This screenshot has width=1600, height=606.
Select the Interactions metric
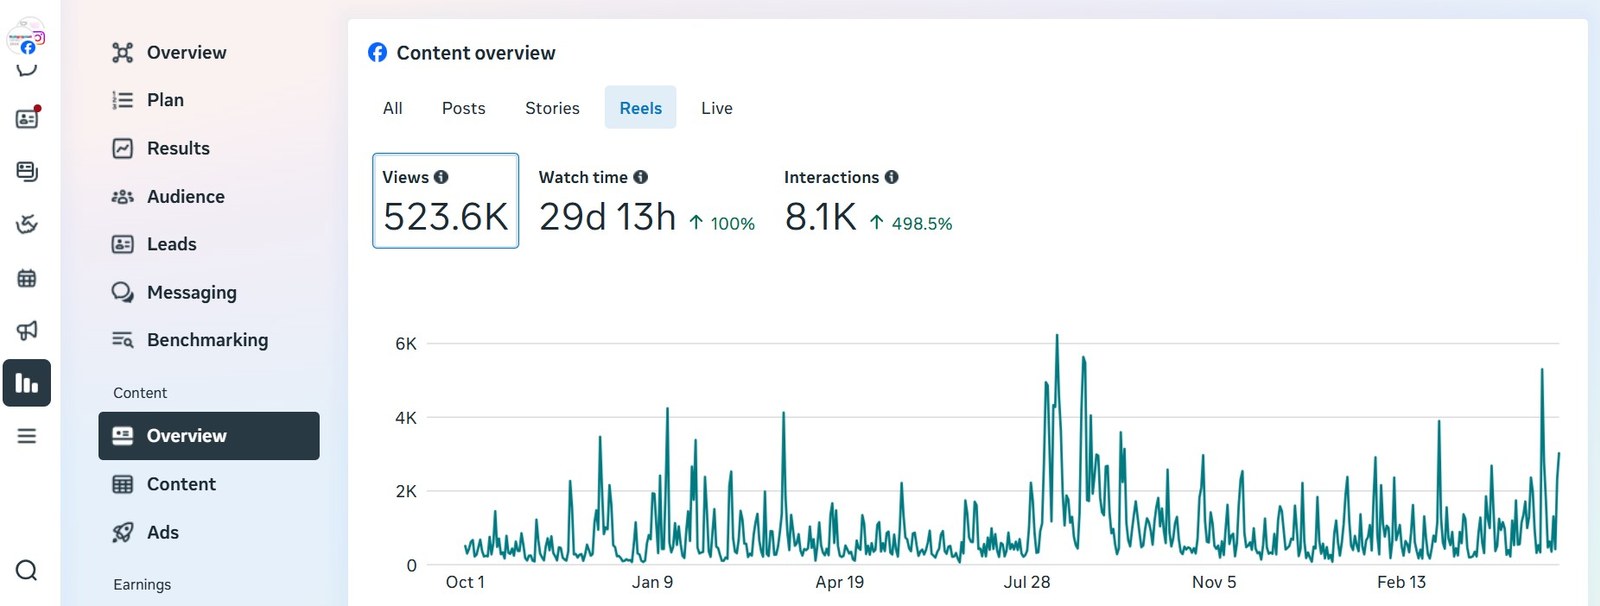click(868, 201)
